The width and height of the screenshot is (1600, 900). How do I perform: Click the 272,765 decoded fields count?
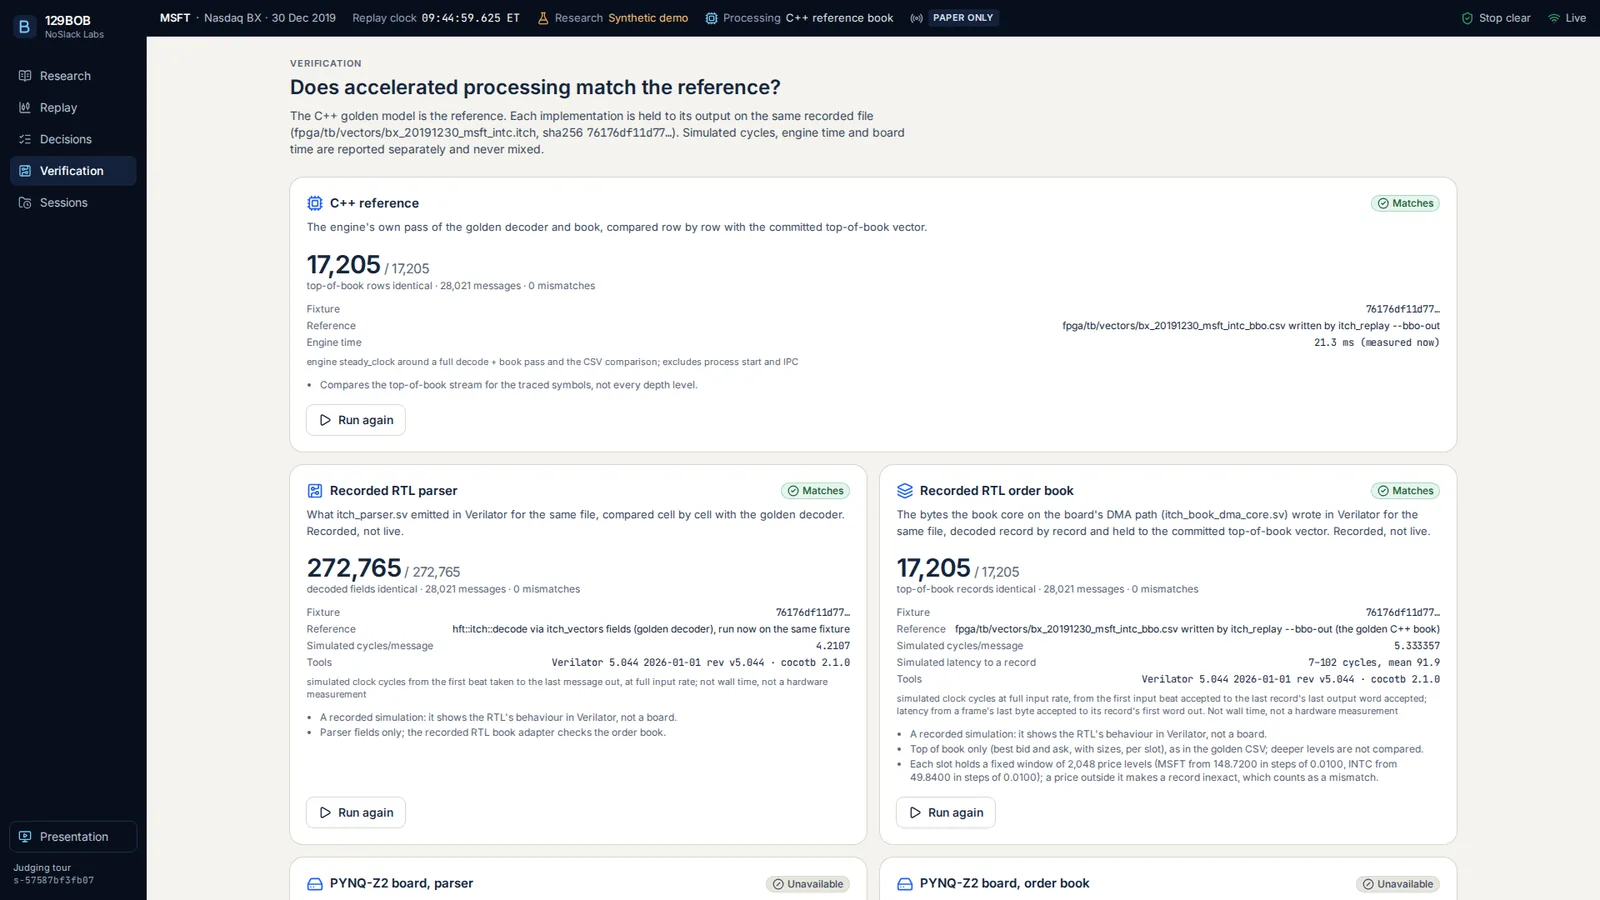354,568
